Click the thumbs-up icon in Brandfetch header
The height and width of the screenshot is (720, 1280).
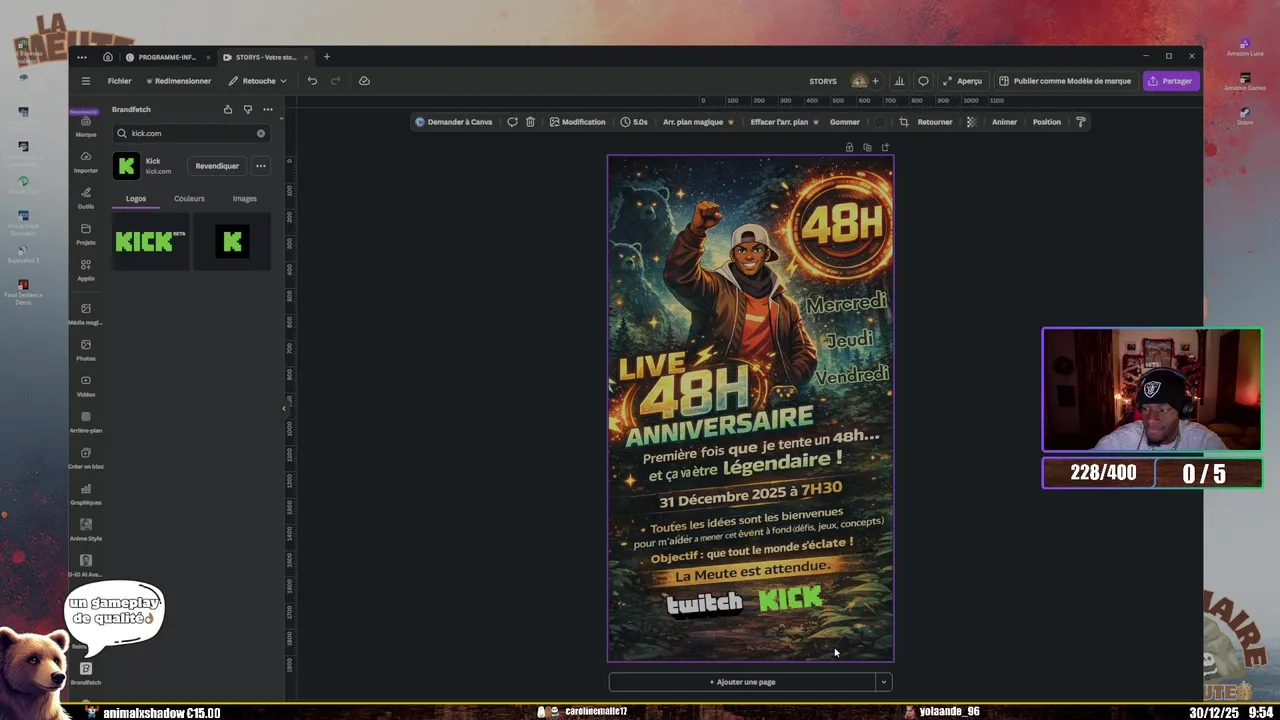click(228, 109)
